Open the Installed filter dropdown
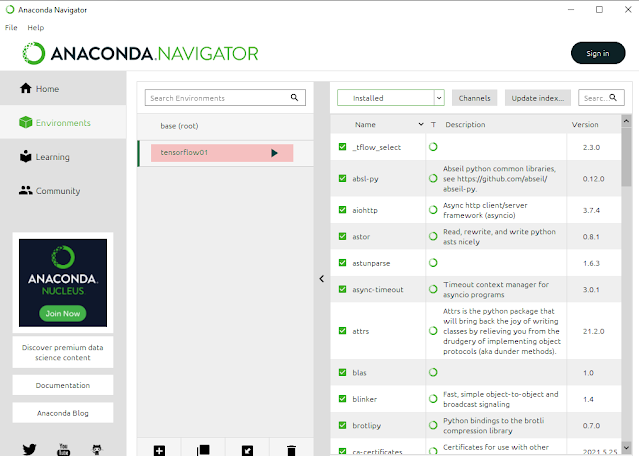 (390, 98)
